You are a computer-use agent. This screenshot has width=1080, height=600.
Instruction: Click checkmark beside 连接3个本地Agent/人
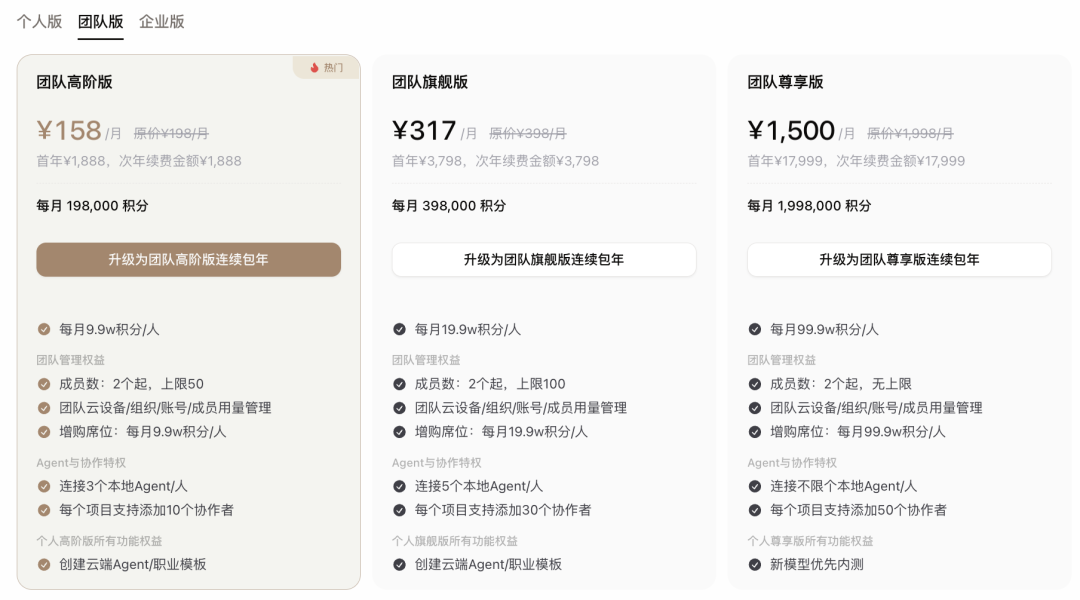click(x=44, y=486)
